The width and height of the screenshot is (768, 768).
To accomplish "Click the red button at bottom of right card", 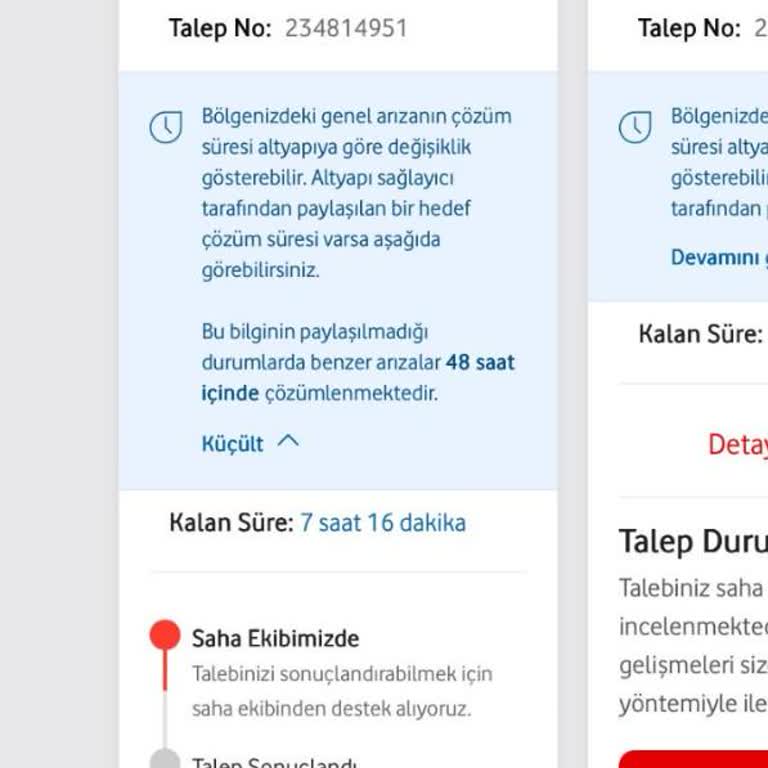I will [693, 759].
